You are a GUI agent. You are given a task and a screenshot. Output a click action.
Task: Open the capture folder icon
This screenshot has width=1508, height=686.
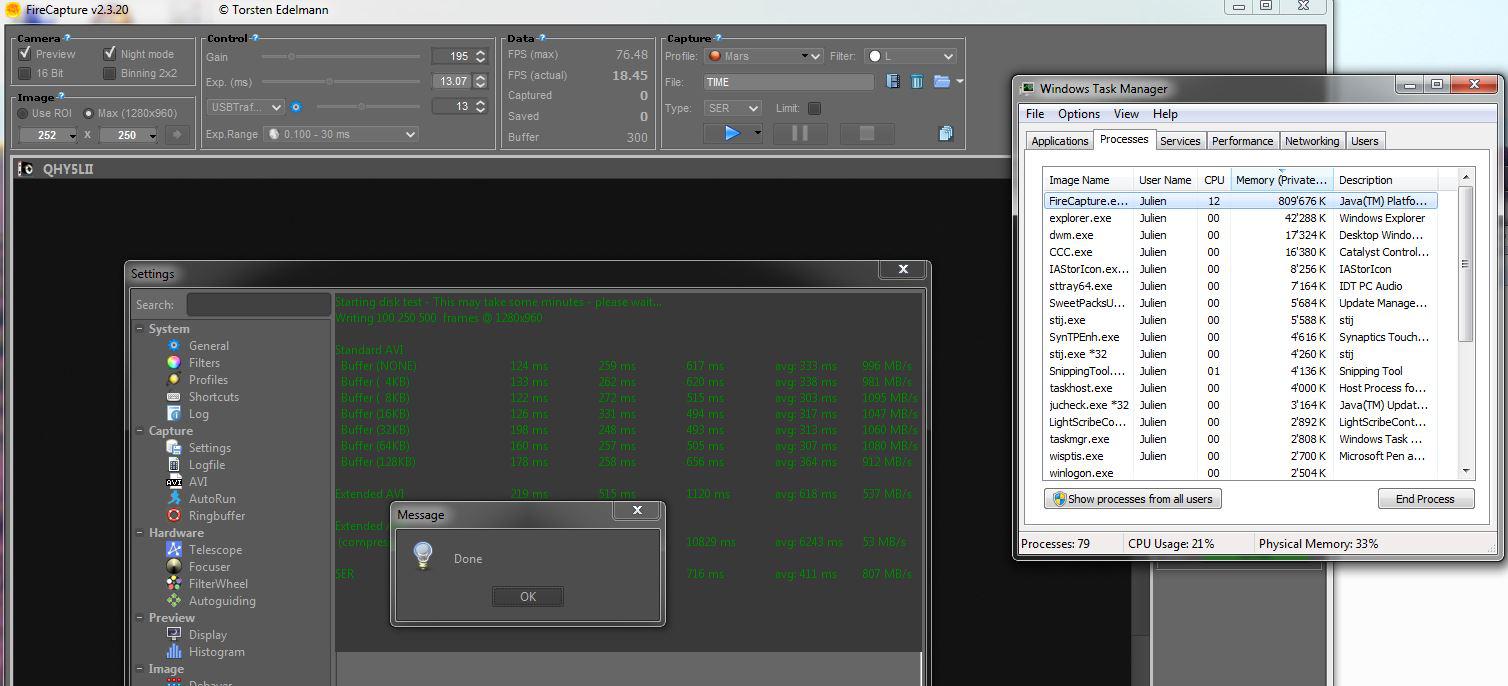941,82
